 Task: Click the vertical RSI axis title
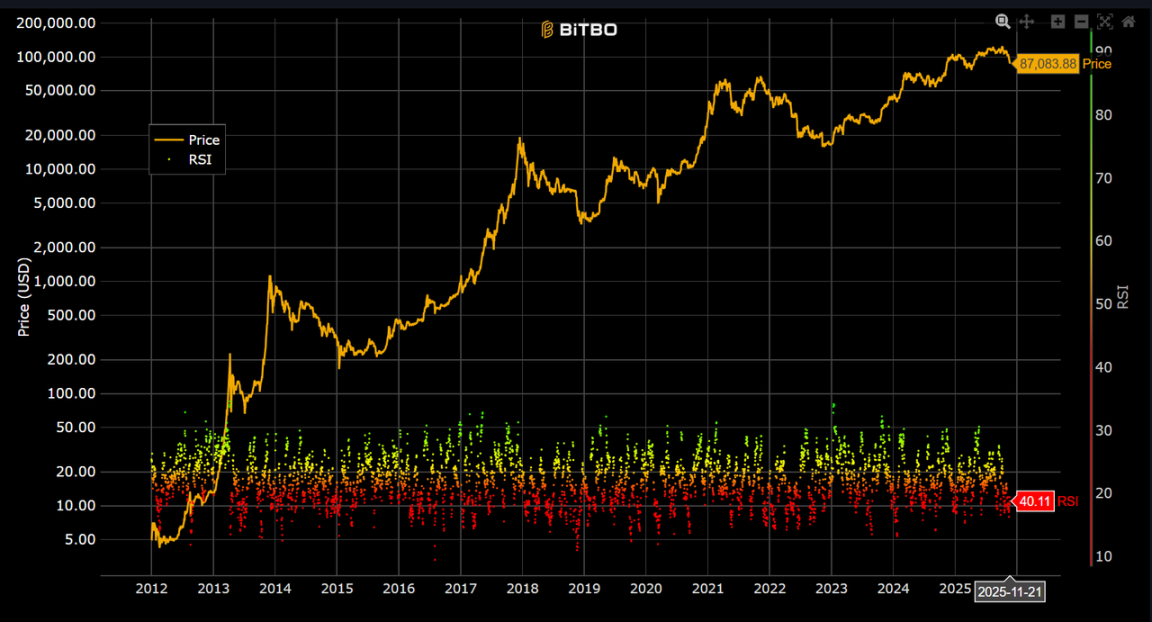[1123, 296]
